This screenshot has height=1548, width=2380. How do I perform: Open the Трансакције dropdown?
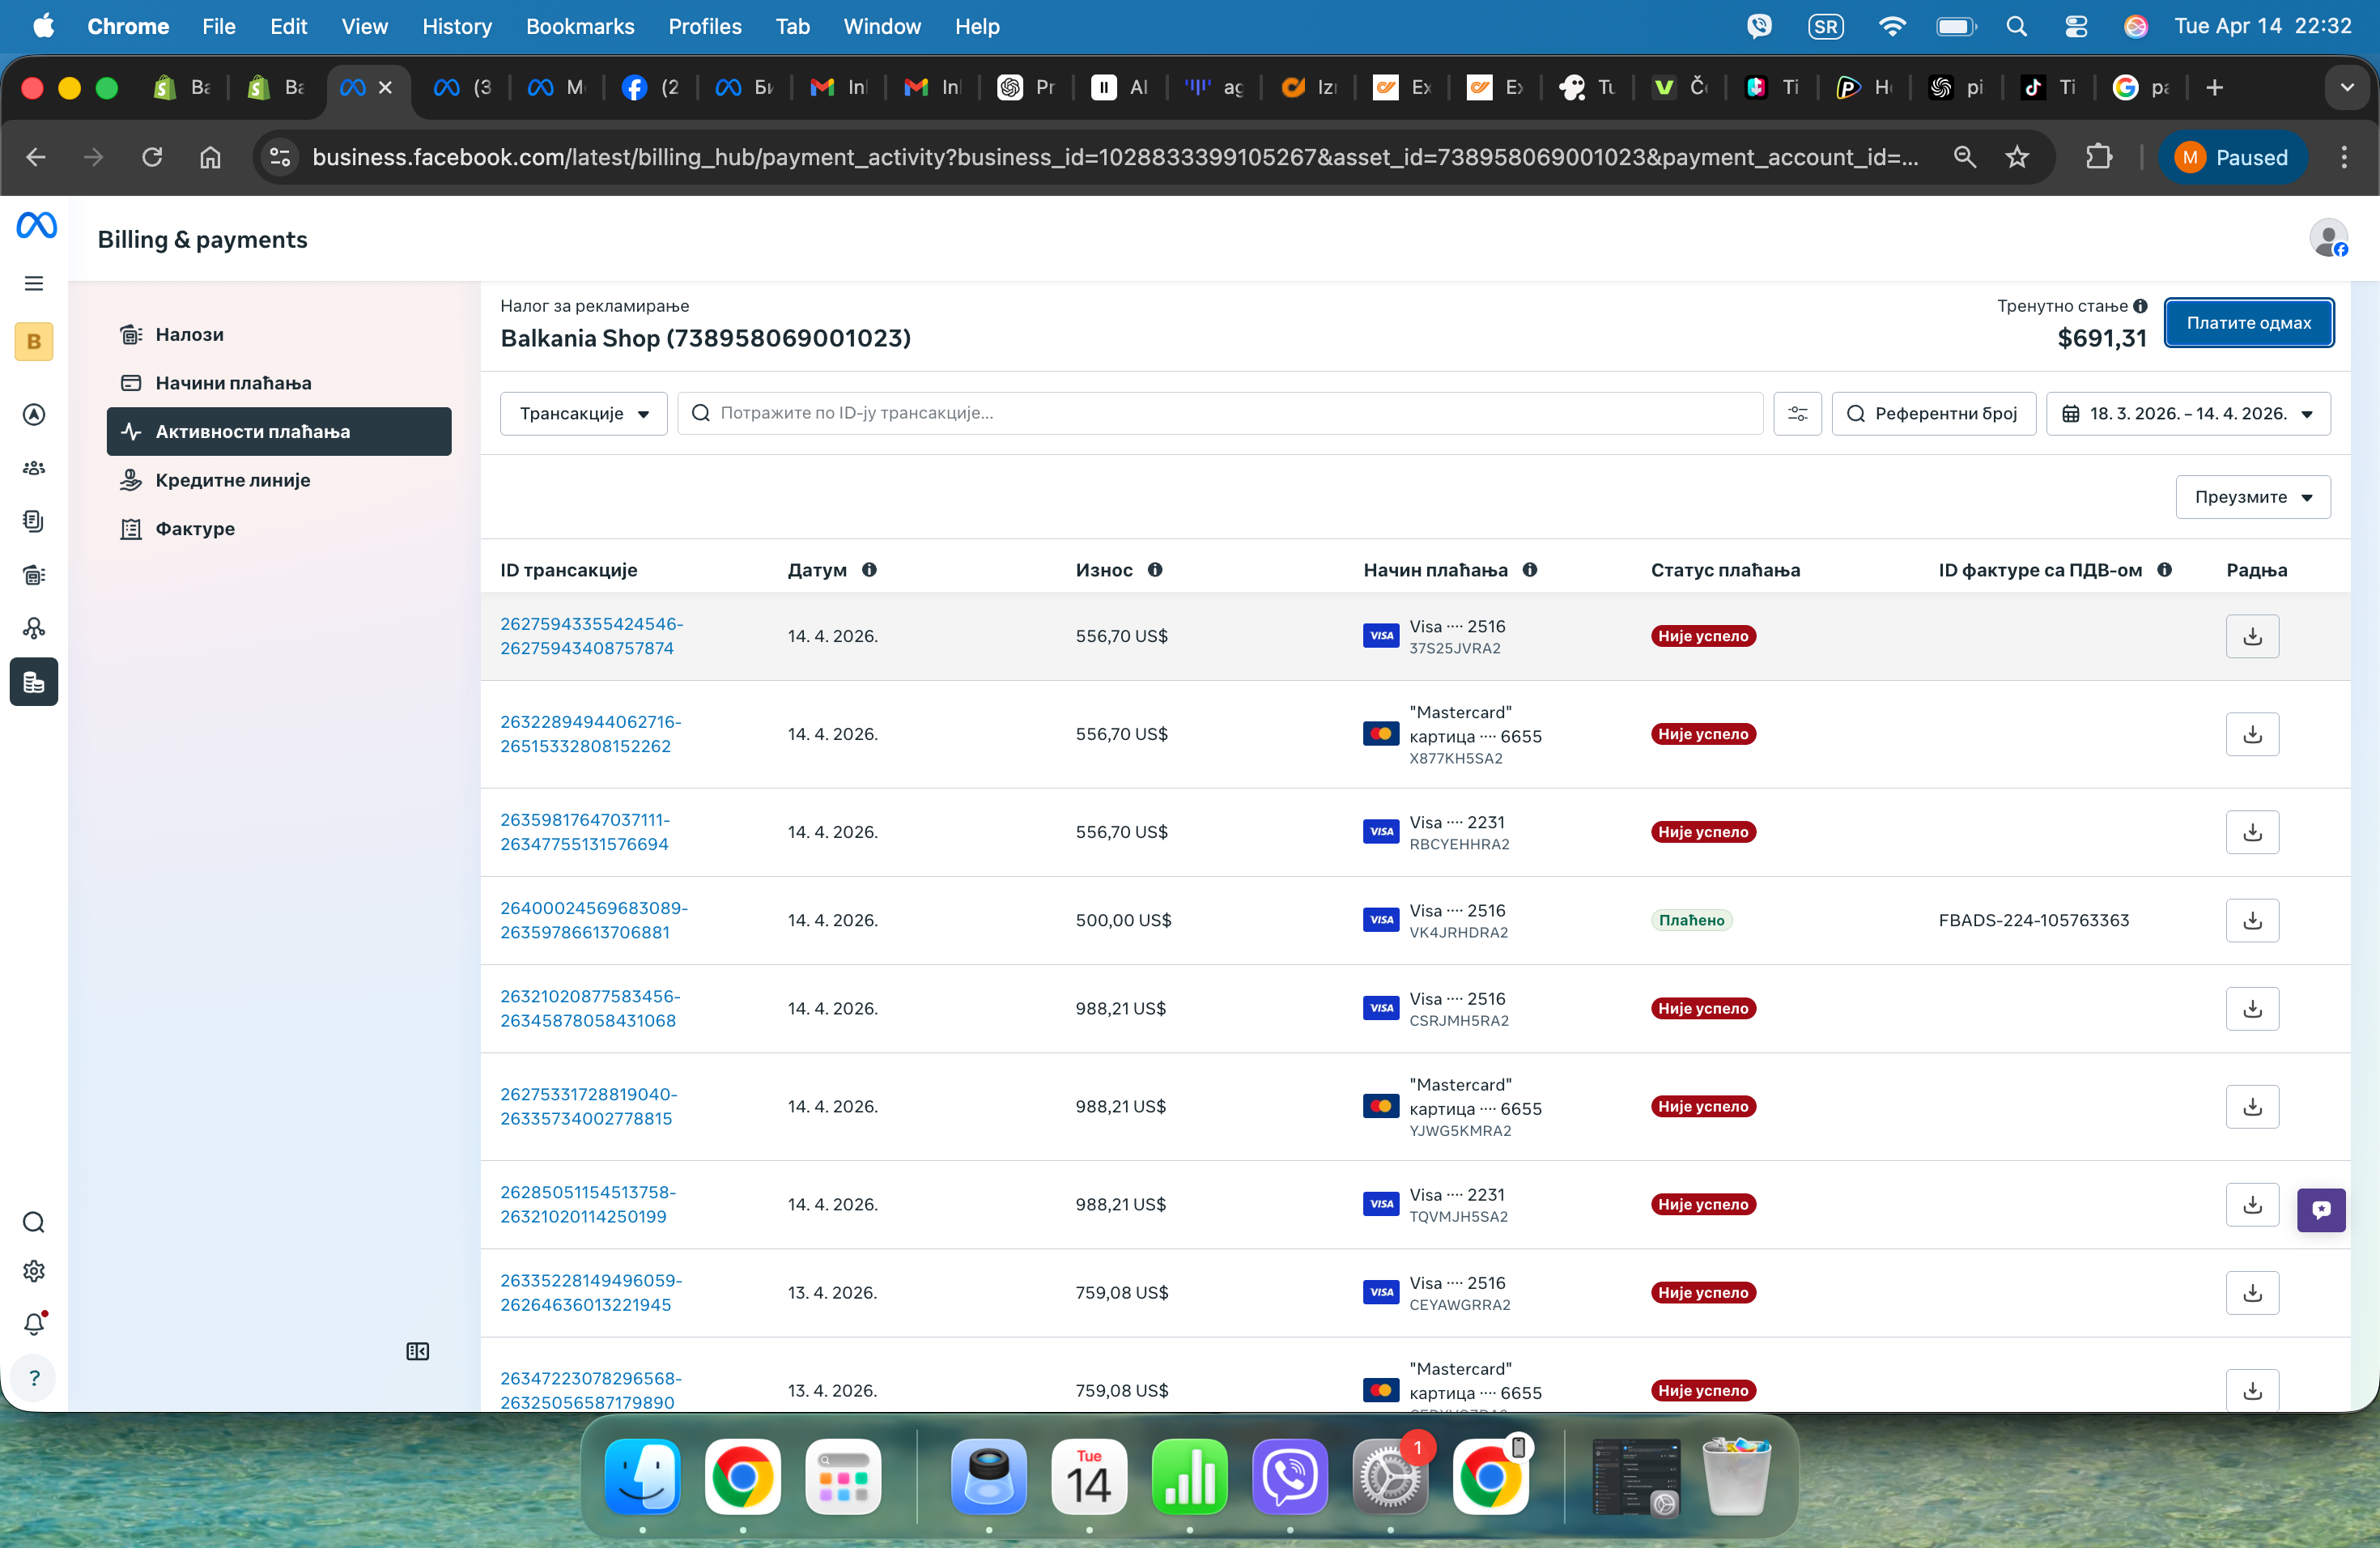coord(584,414)
